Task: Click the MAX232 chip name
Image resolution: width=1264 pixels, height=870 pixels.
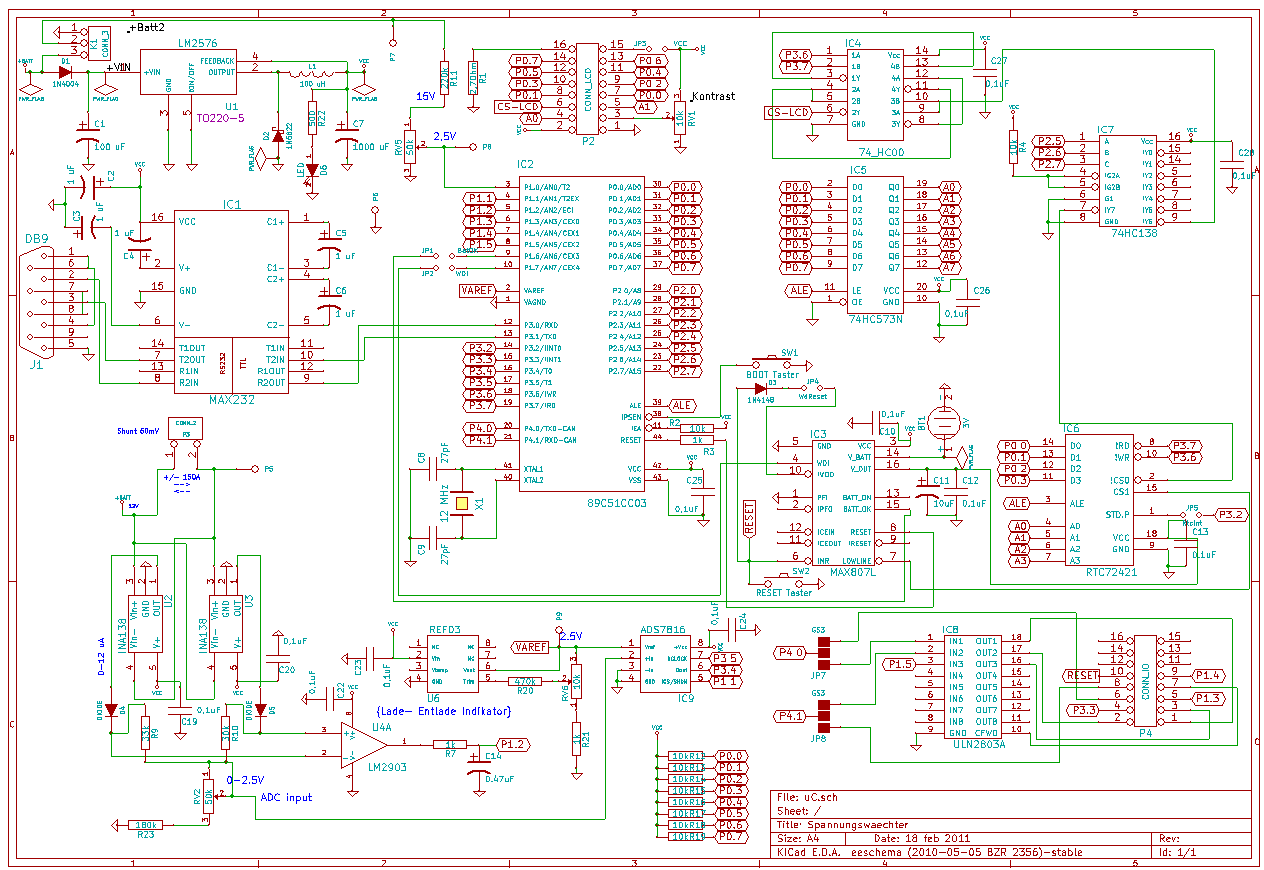Action: pyautogui.click(x=234, y=399)
